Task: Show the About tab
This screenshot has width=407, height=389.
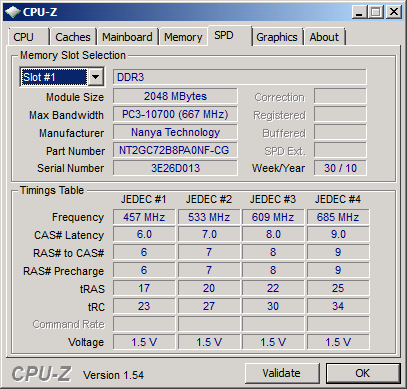Action: click(x=324, y=37)
